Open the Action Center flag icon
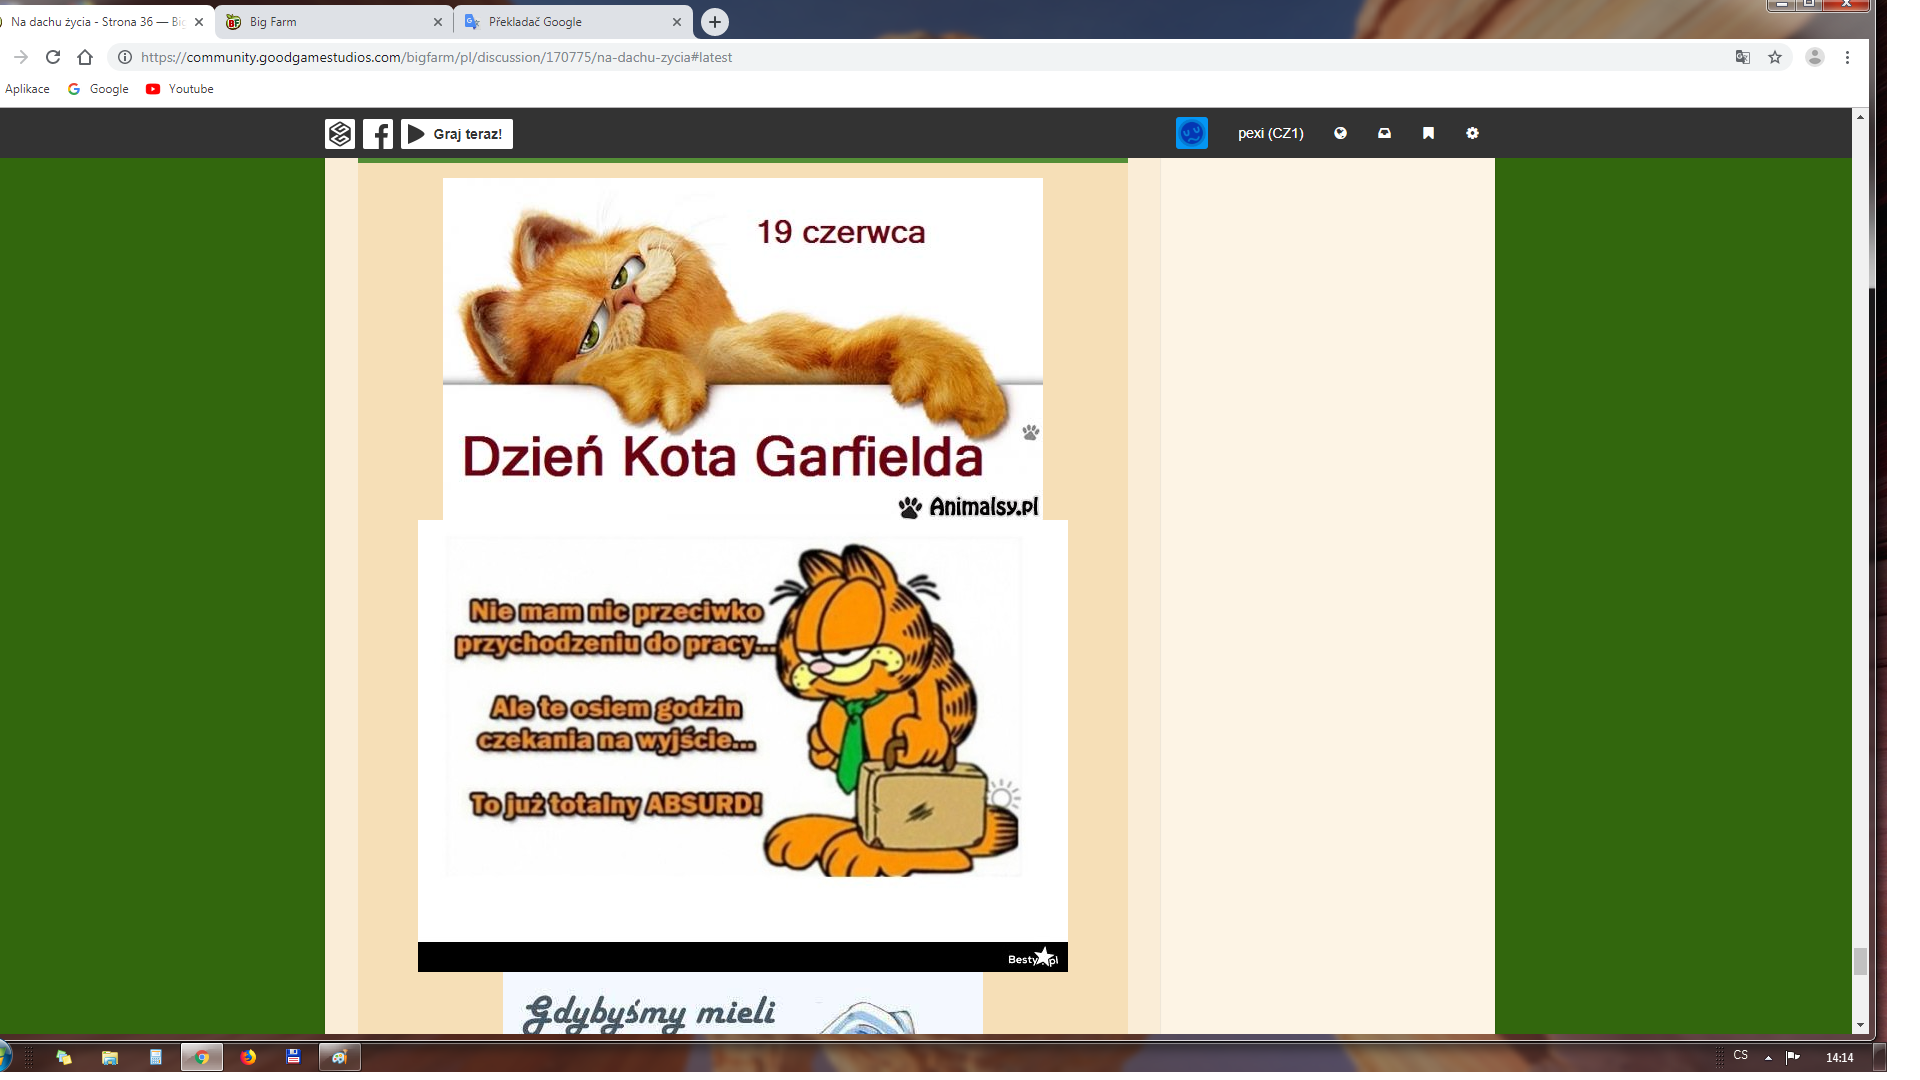1920x1080 pixels. pyautogui.click(x=1793, y=1057)
